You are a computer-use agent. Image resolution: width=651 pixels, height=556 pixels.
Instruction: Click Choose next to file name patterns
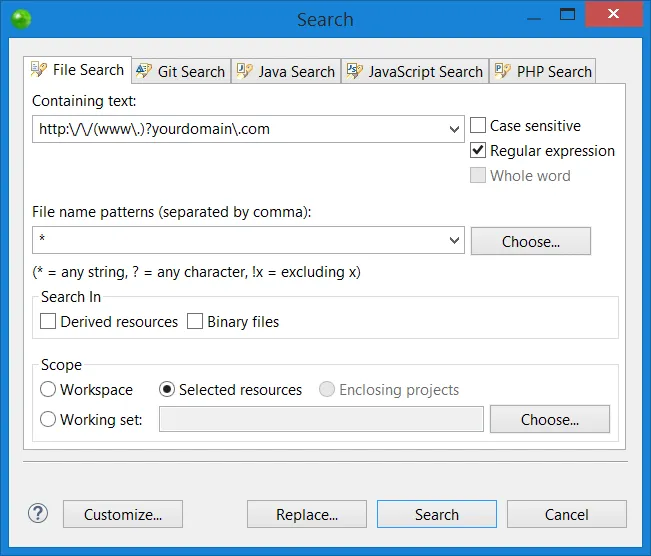click(x=531, y=241)
